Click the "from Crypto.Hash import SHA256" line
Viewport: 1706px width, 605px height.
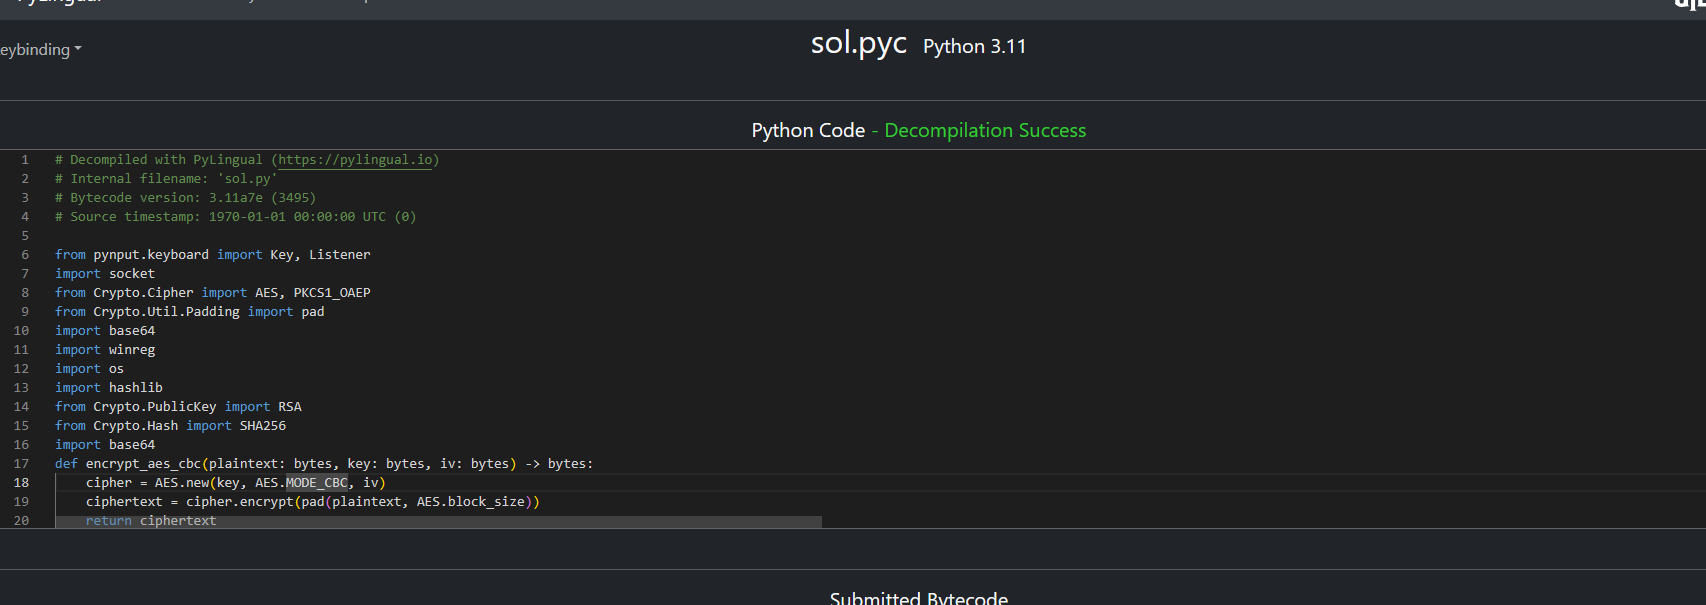click(x=170, y=426)
